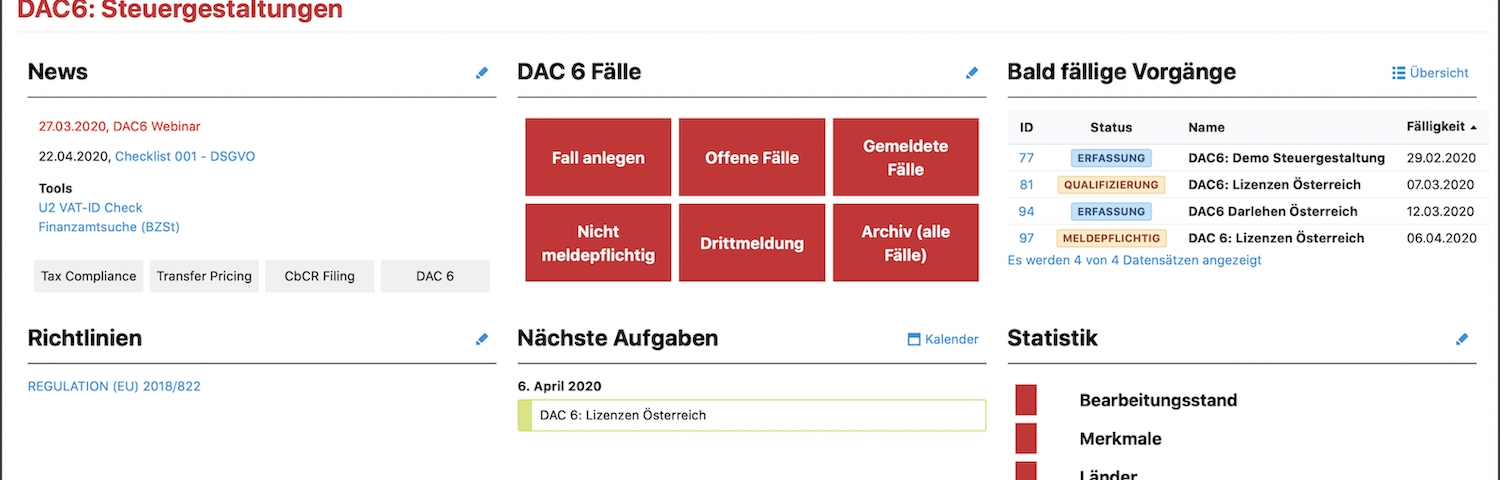Open Kalender via calendar icon
Screen dimensions: 1500x480
coord(913,339)
